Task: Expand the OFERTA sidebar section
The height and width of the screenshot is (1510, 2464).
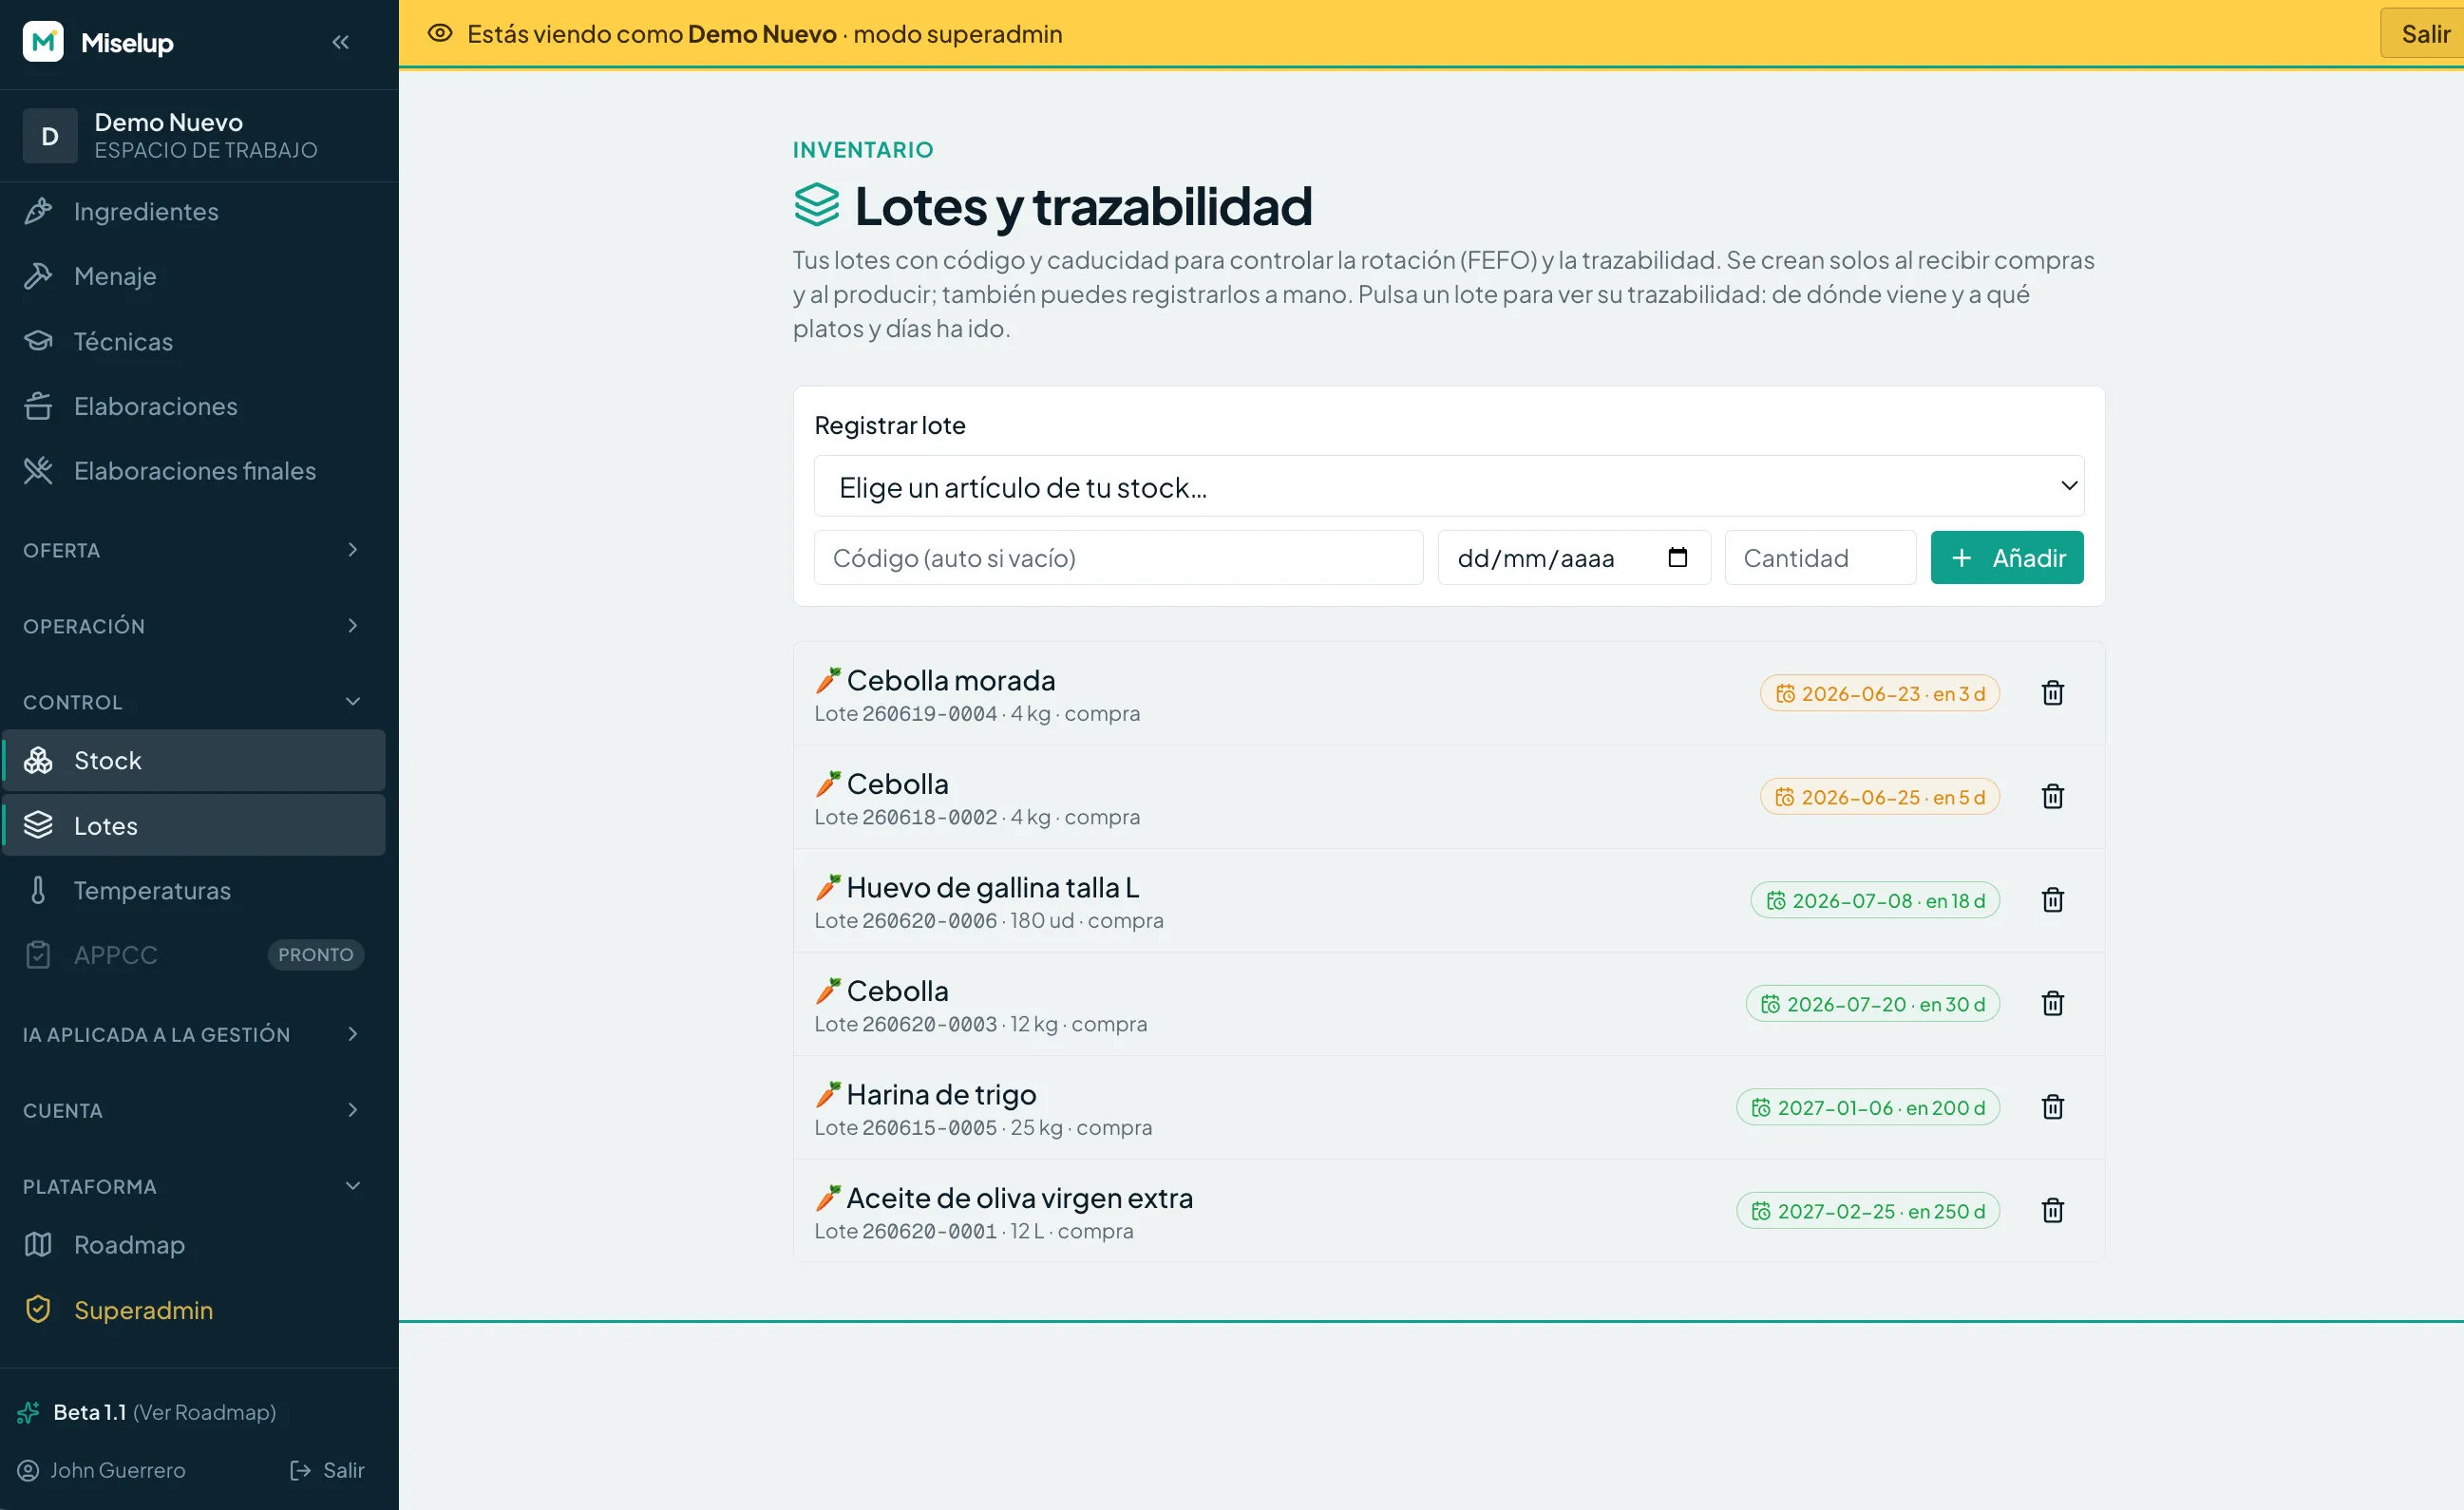Action: point(192,550)
